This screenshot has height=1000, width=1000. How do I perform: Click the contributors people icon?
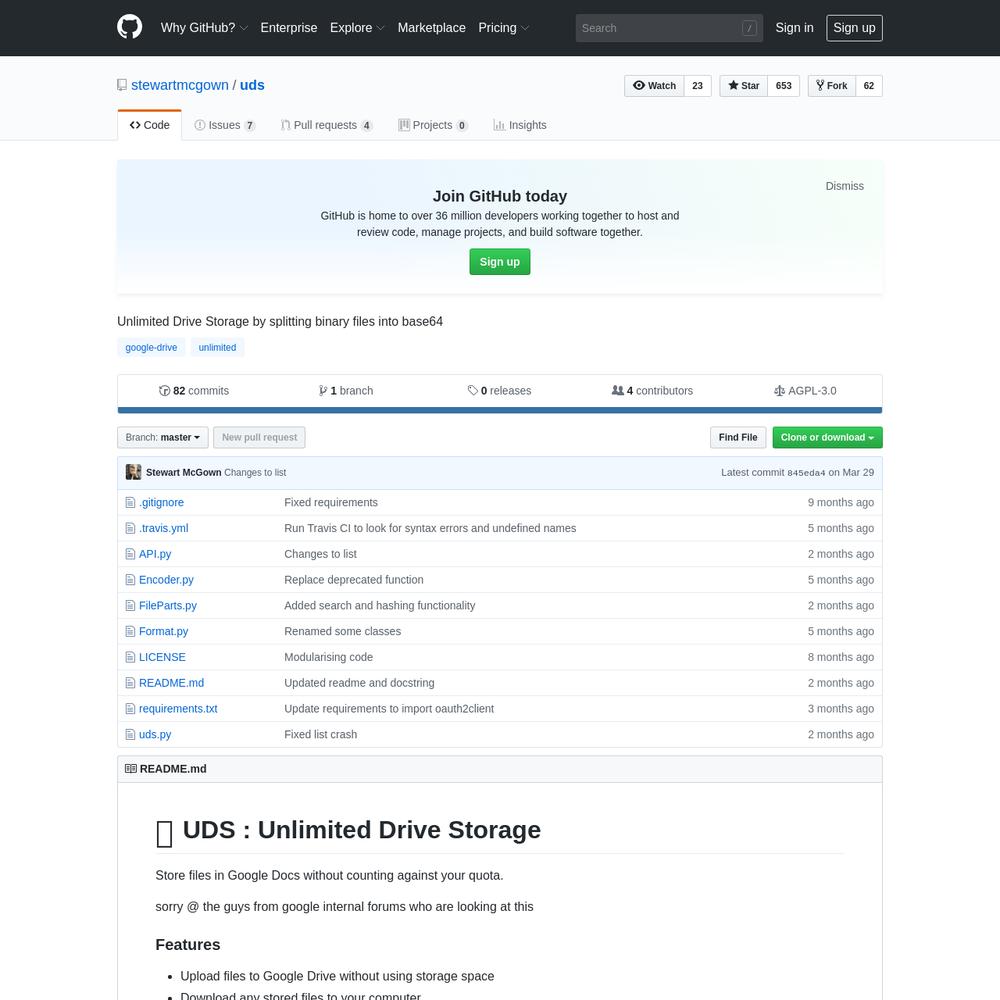(x=617, y=390)
